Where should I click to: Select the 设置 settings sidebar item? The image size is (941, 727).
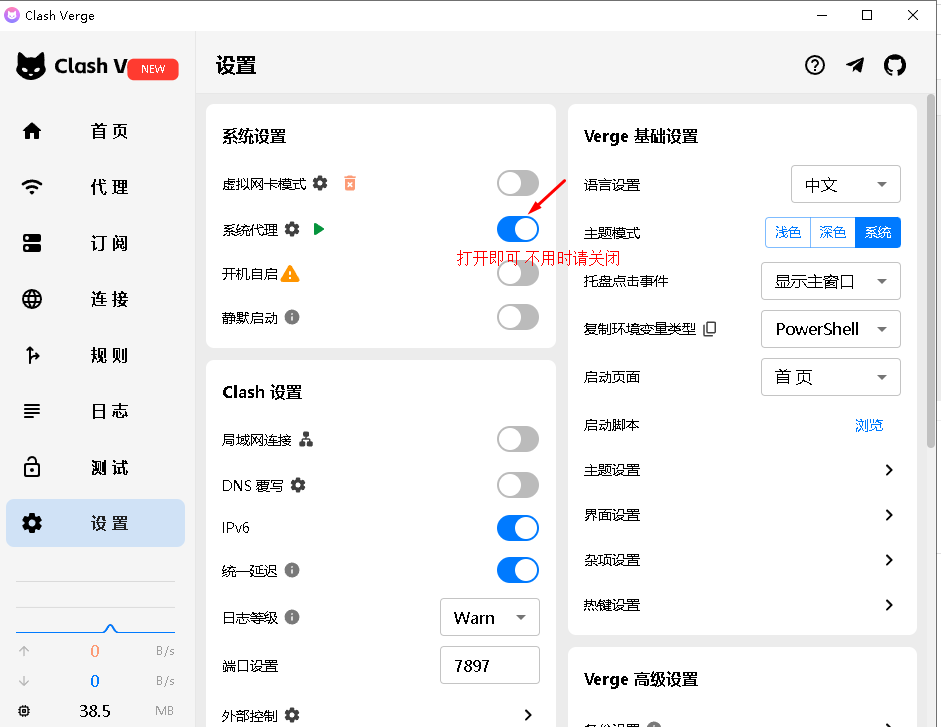point(95,523)
